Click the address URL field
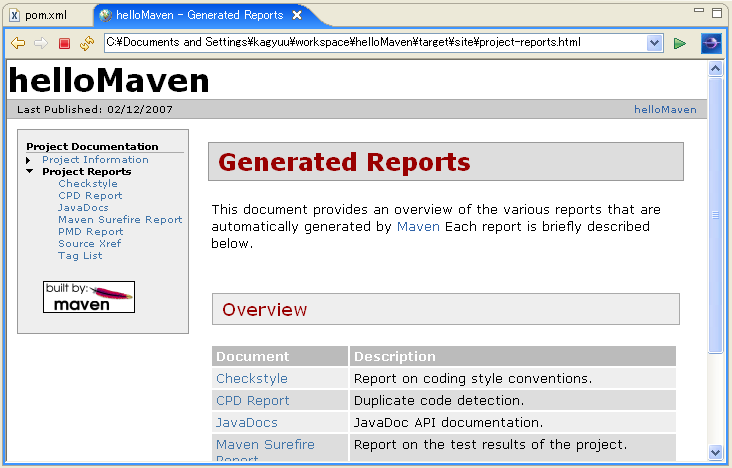This screenshot has height=468, width=732. [x=376, y=43]
